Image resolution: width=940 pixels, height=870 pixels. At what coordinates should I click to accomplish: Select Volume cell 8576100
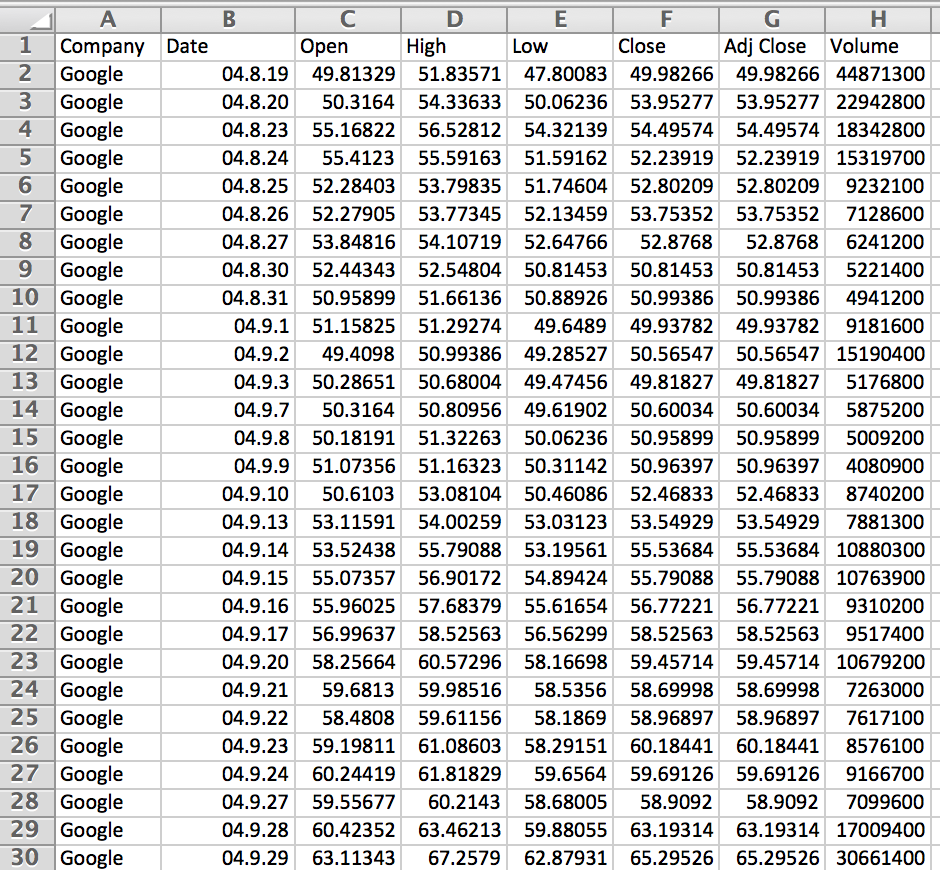click(878, 746)
